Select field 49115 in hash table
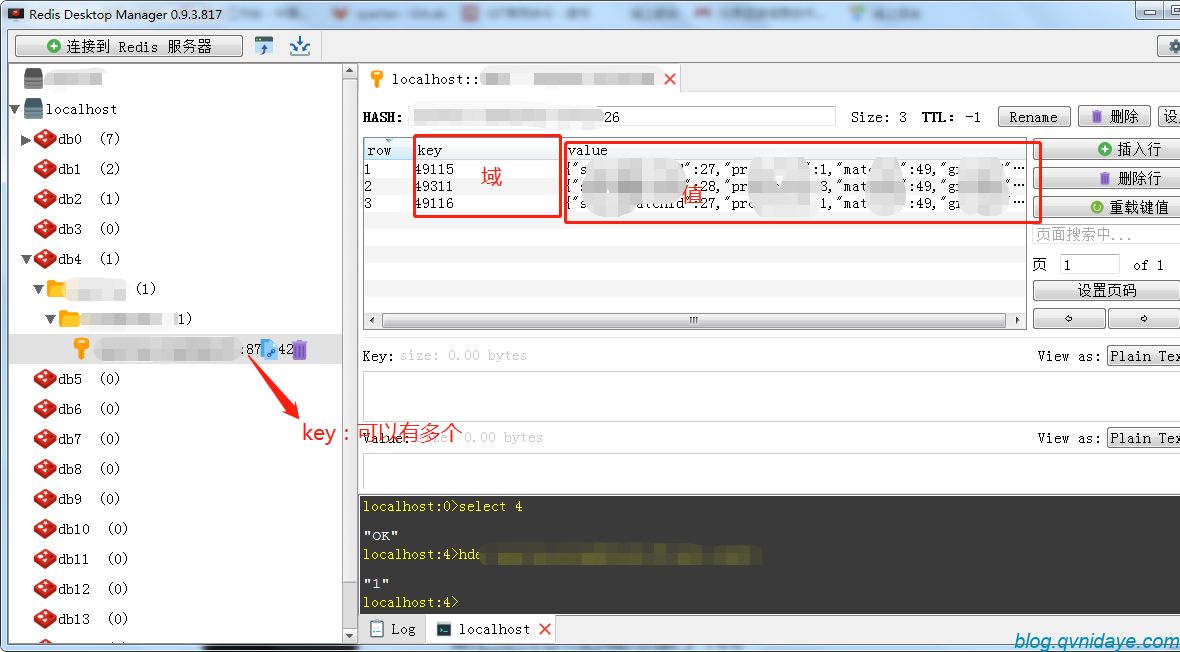This screenshot has width=1180, height=652. click(x=434, y=169)
